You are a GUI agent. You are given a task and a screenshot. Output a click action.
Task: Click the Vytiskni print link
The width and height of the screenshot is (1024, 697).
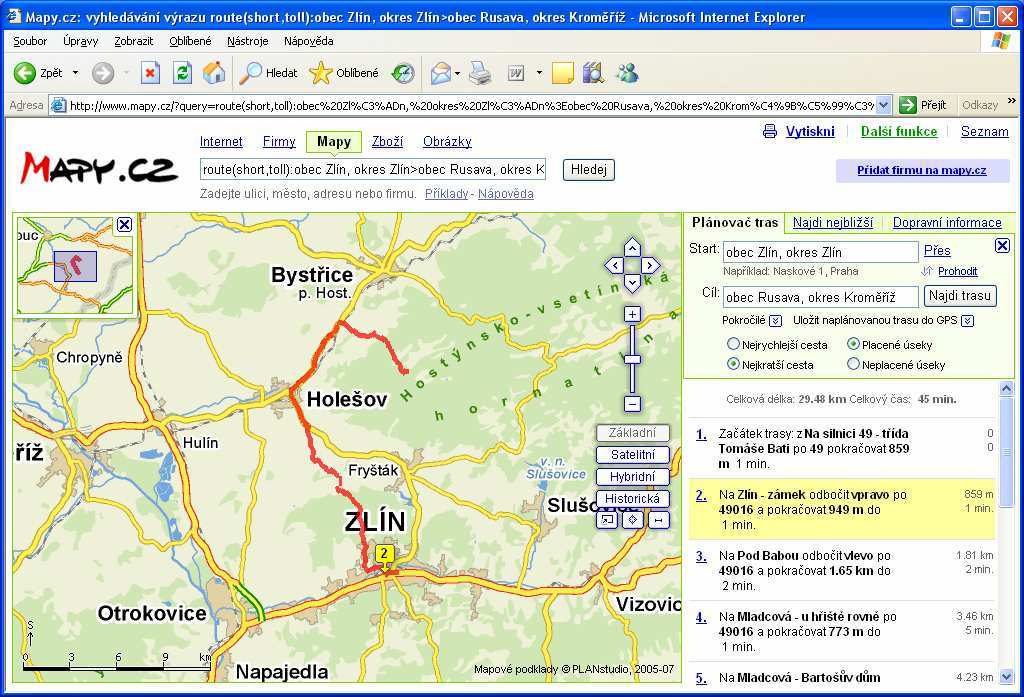(810, 131)
